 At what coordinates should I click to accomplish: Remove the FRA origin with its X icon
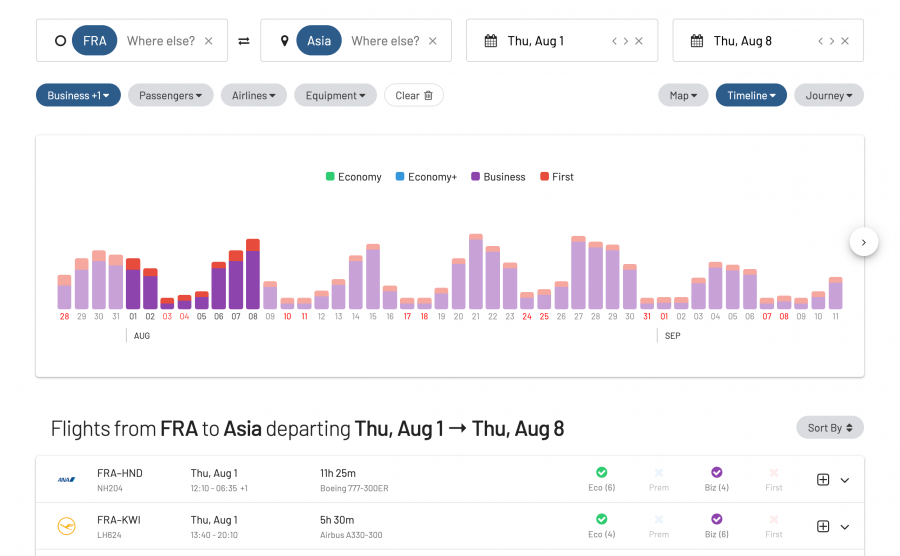[208, 41]
